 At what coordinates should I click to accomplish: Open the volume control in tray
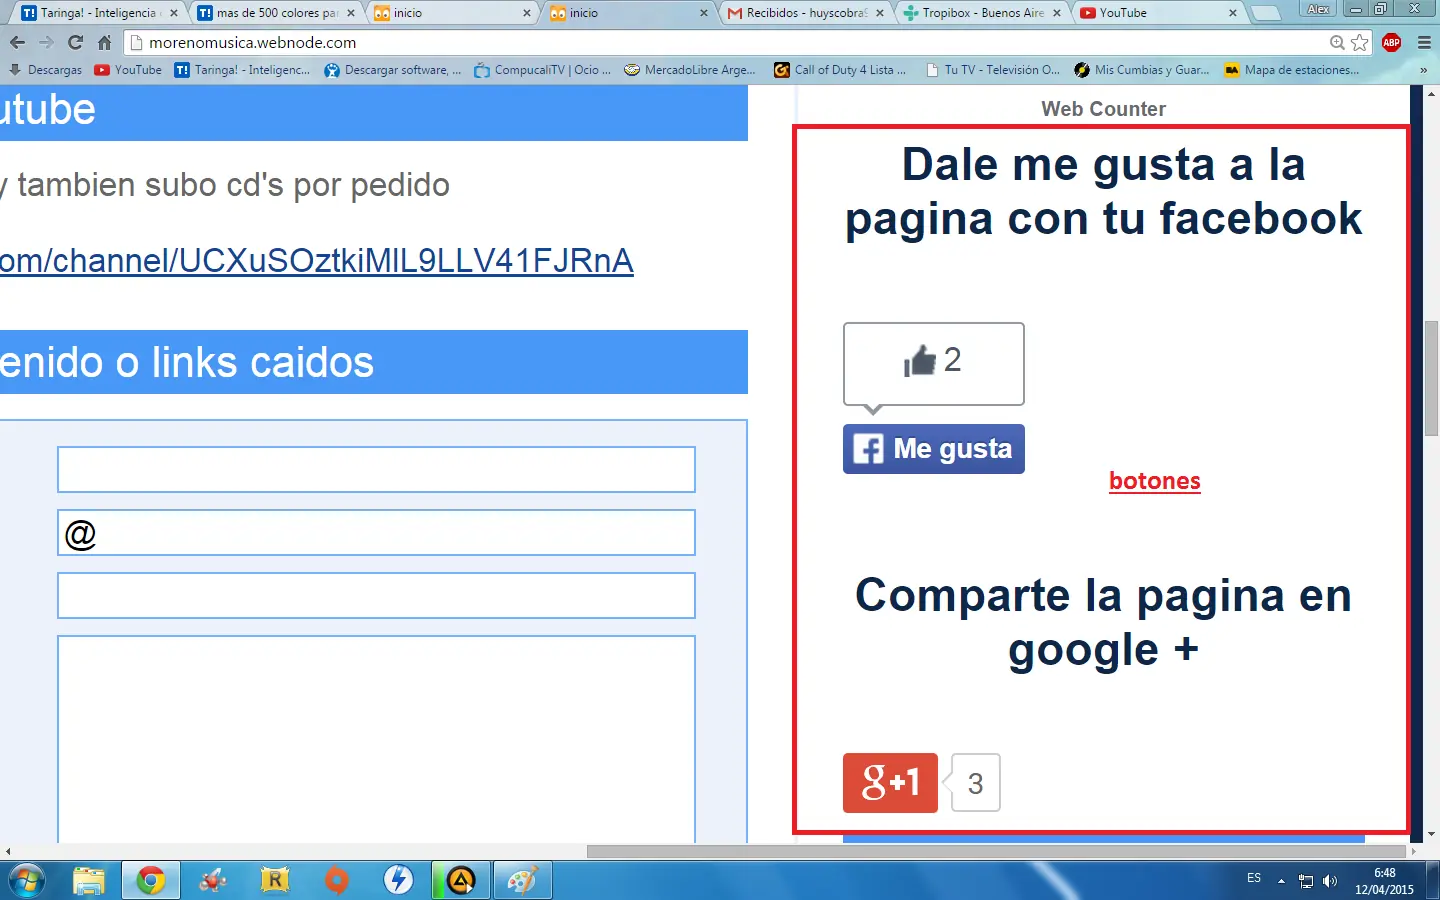click(x=1330, y=881)
